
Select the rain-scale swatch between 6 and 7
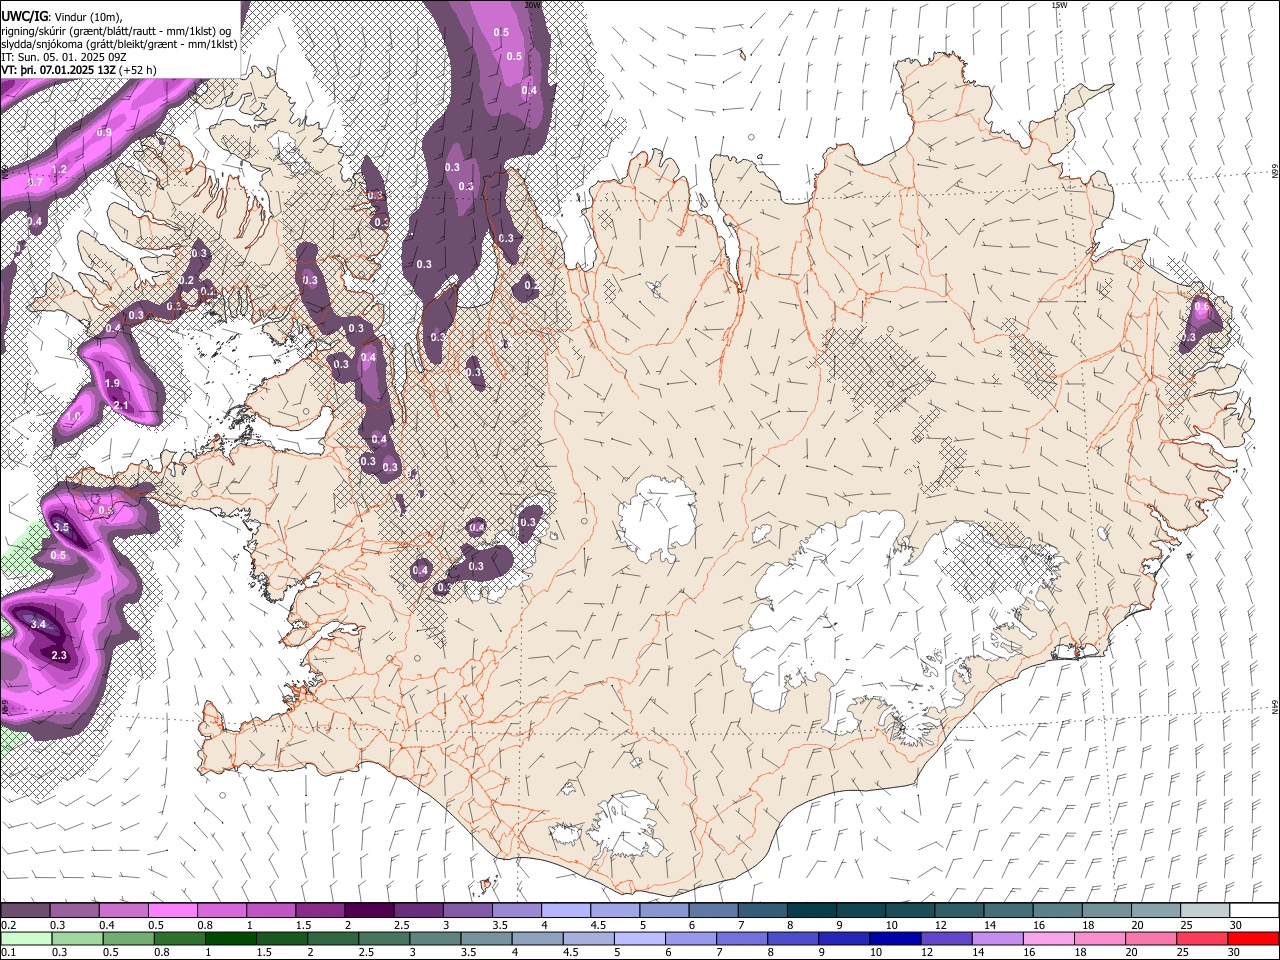click(x=690, y=938)
